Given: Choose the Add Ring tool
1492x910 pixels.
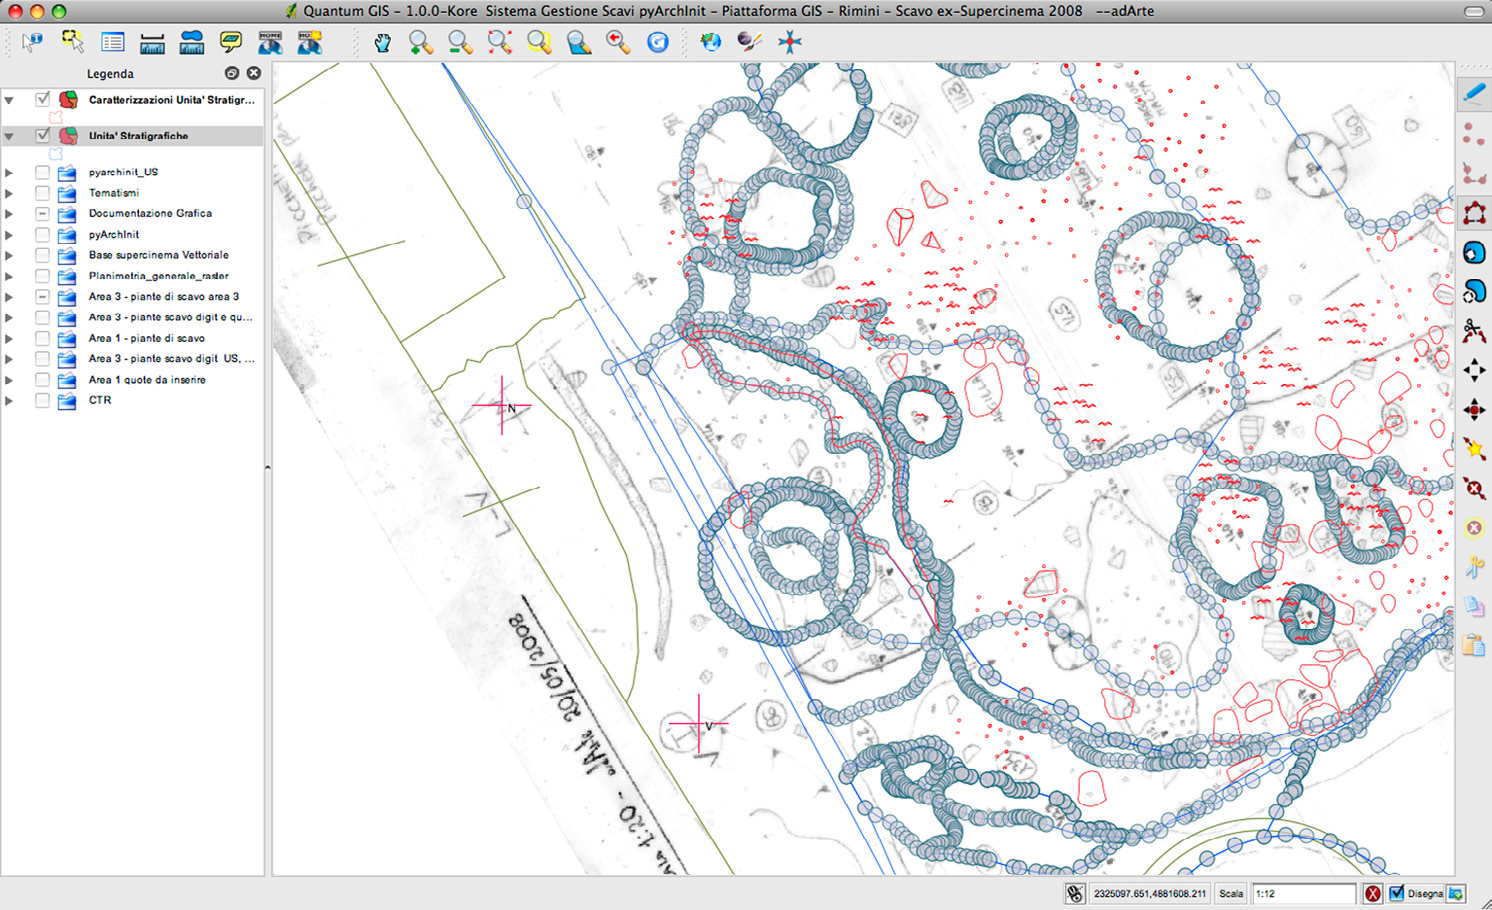Looking at the screenshot, I should tap(1474, 252).
